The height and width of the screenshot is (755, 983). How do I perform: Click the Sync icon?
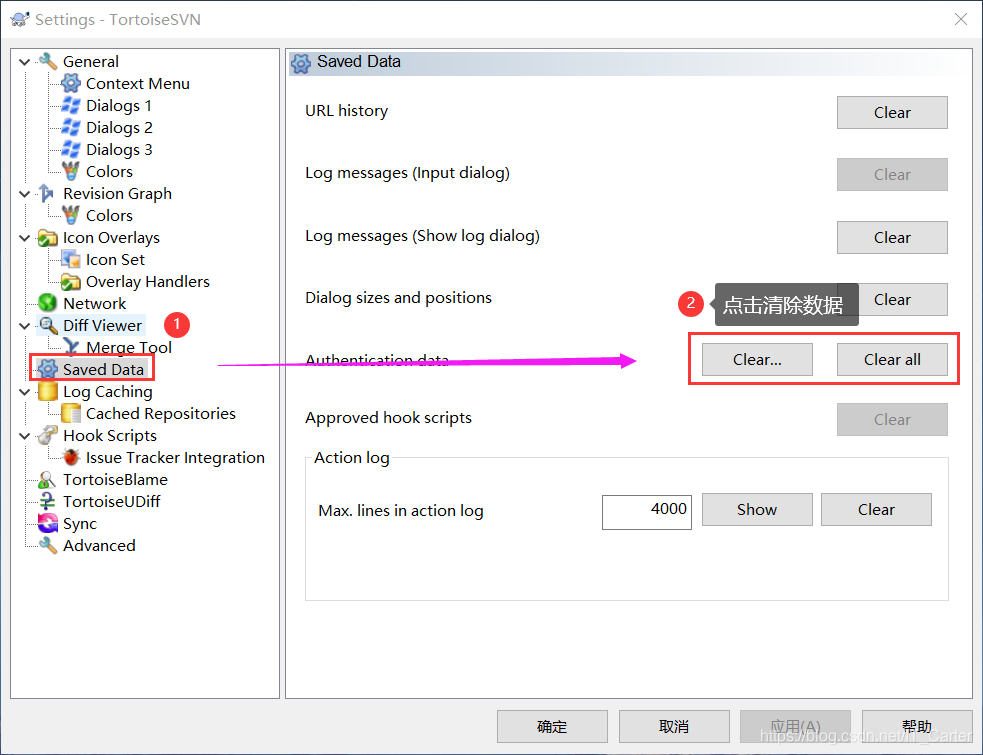coord(48,524)
